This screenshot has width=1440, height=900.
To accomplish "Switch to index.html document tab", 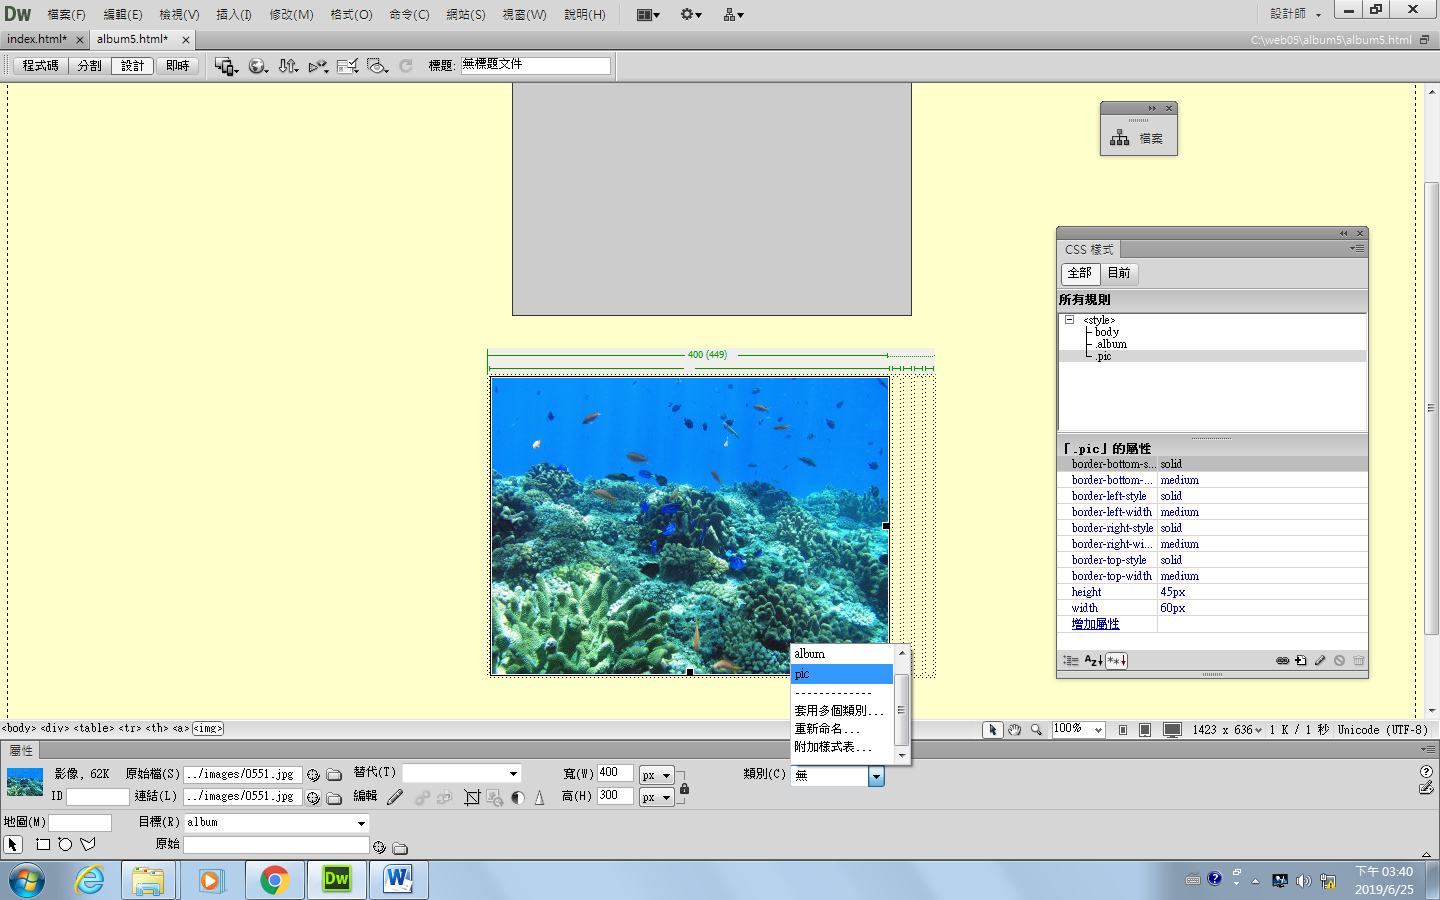I will 36,39.
